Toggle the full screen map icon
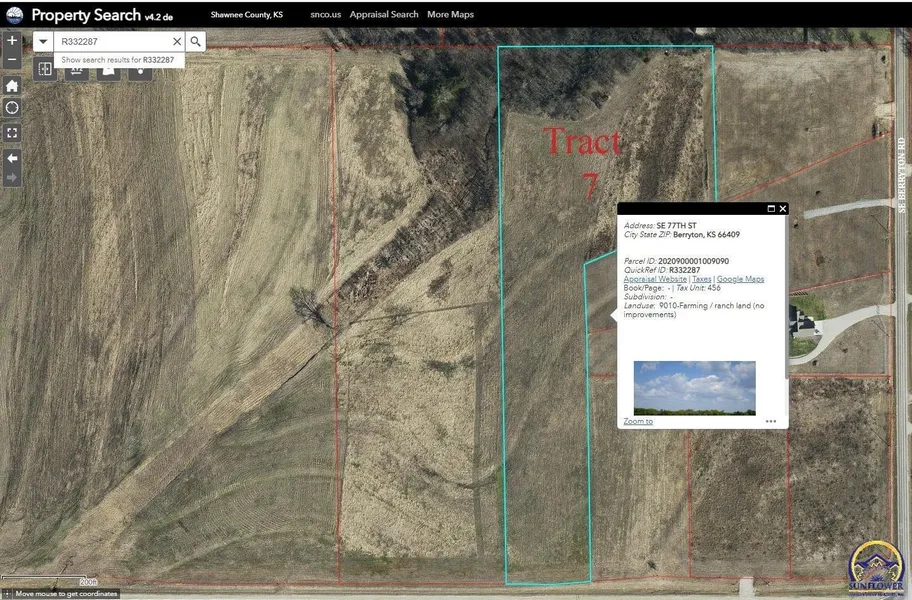912x600 pixels. [12, 132]
